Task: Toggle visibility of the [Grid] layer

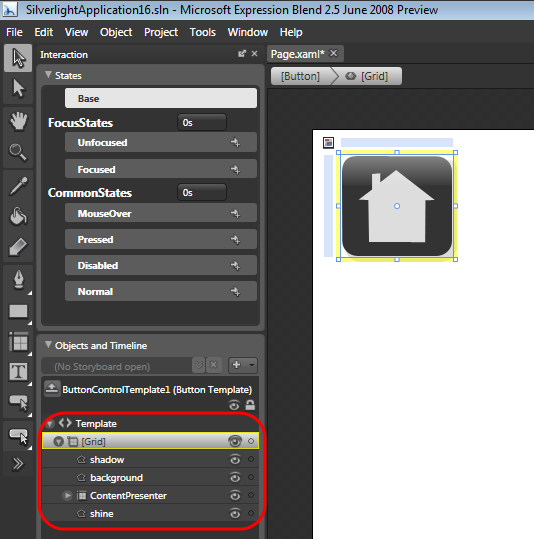Action: pos(235,441)
